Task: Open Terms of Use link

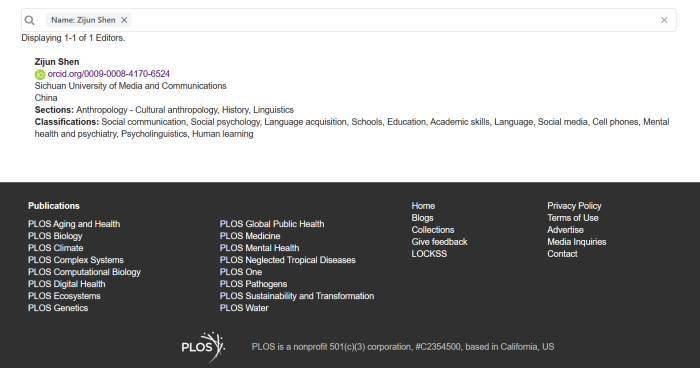Action: (573, 218)
